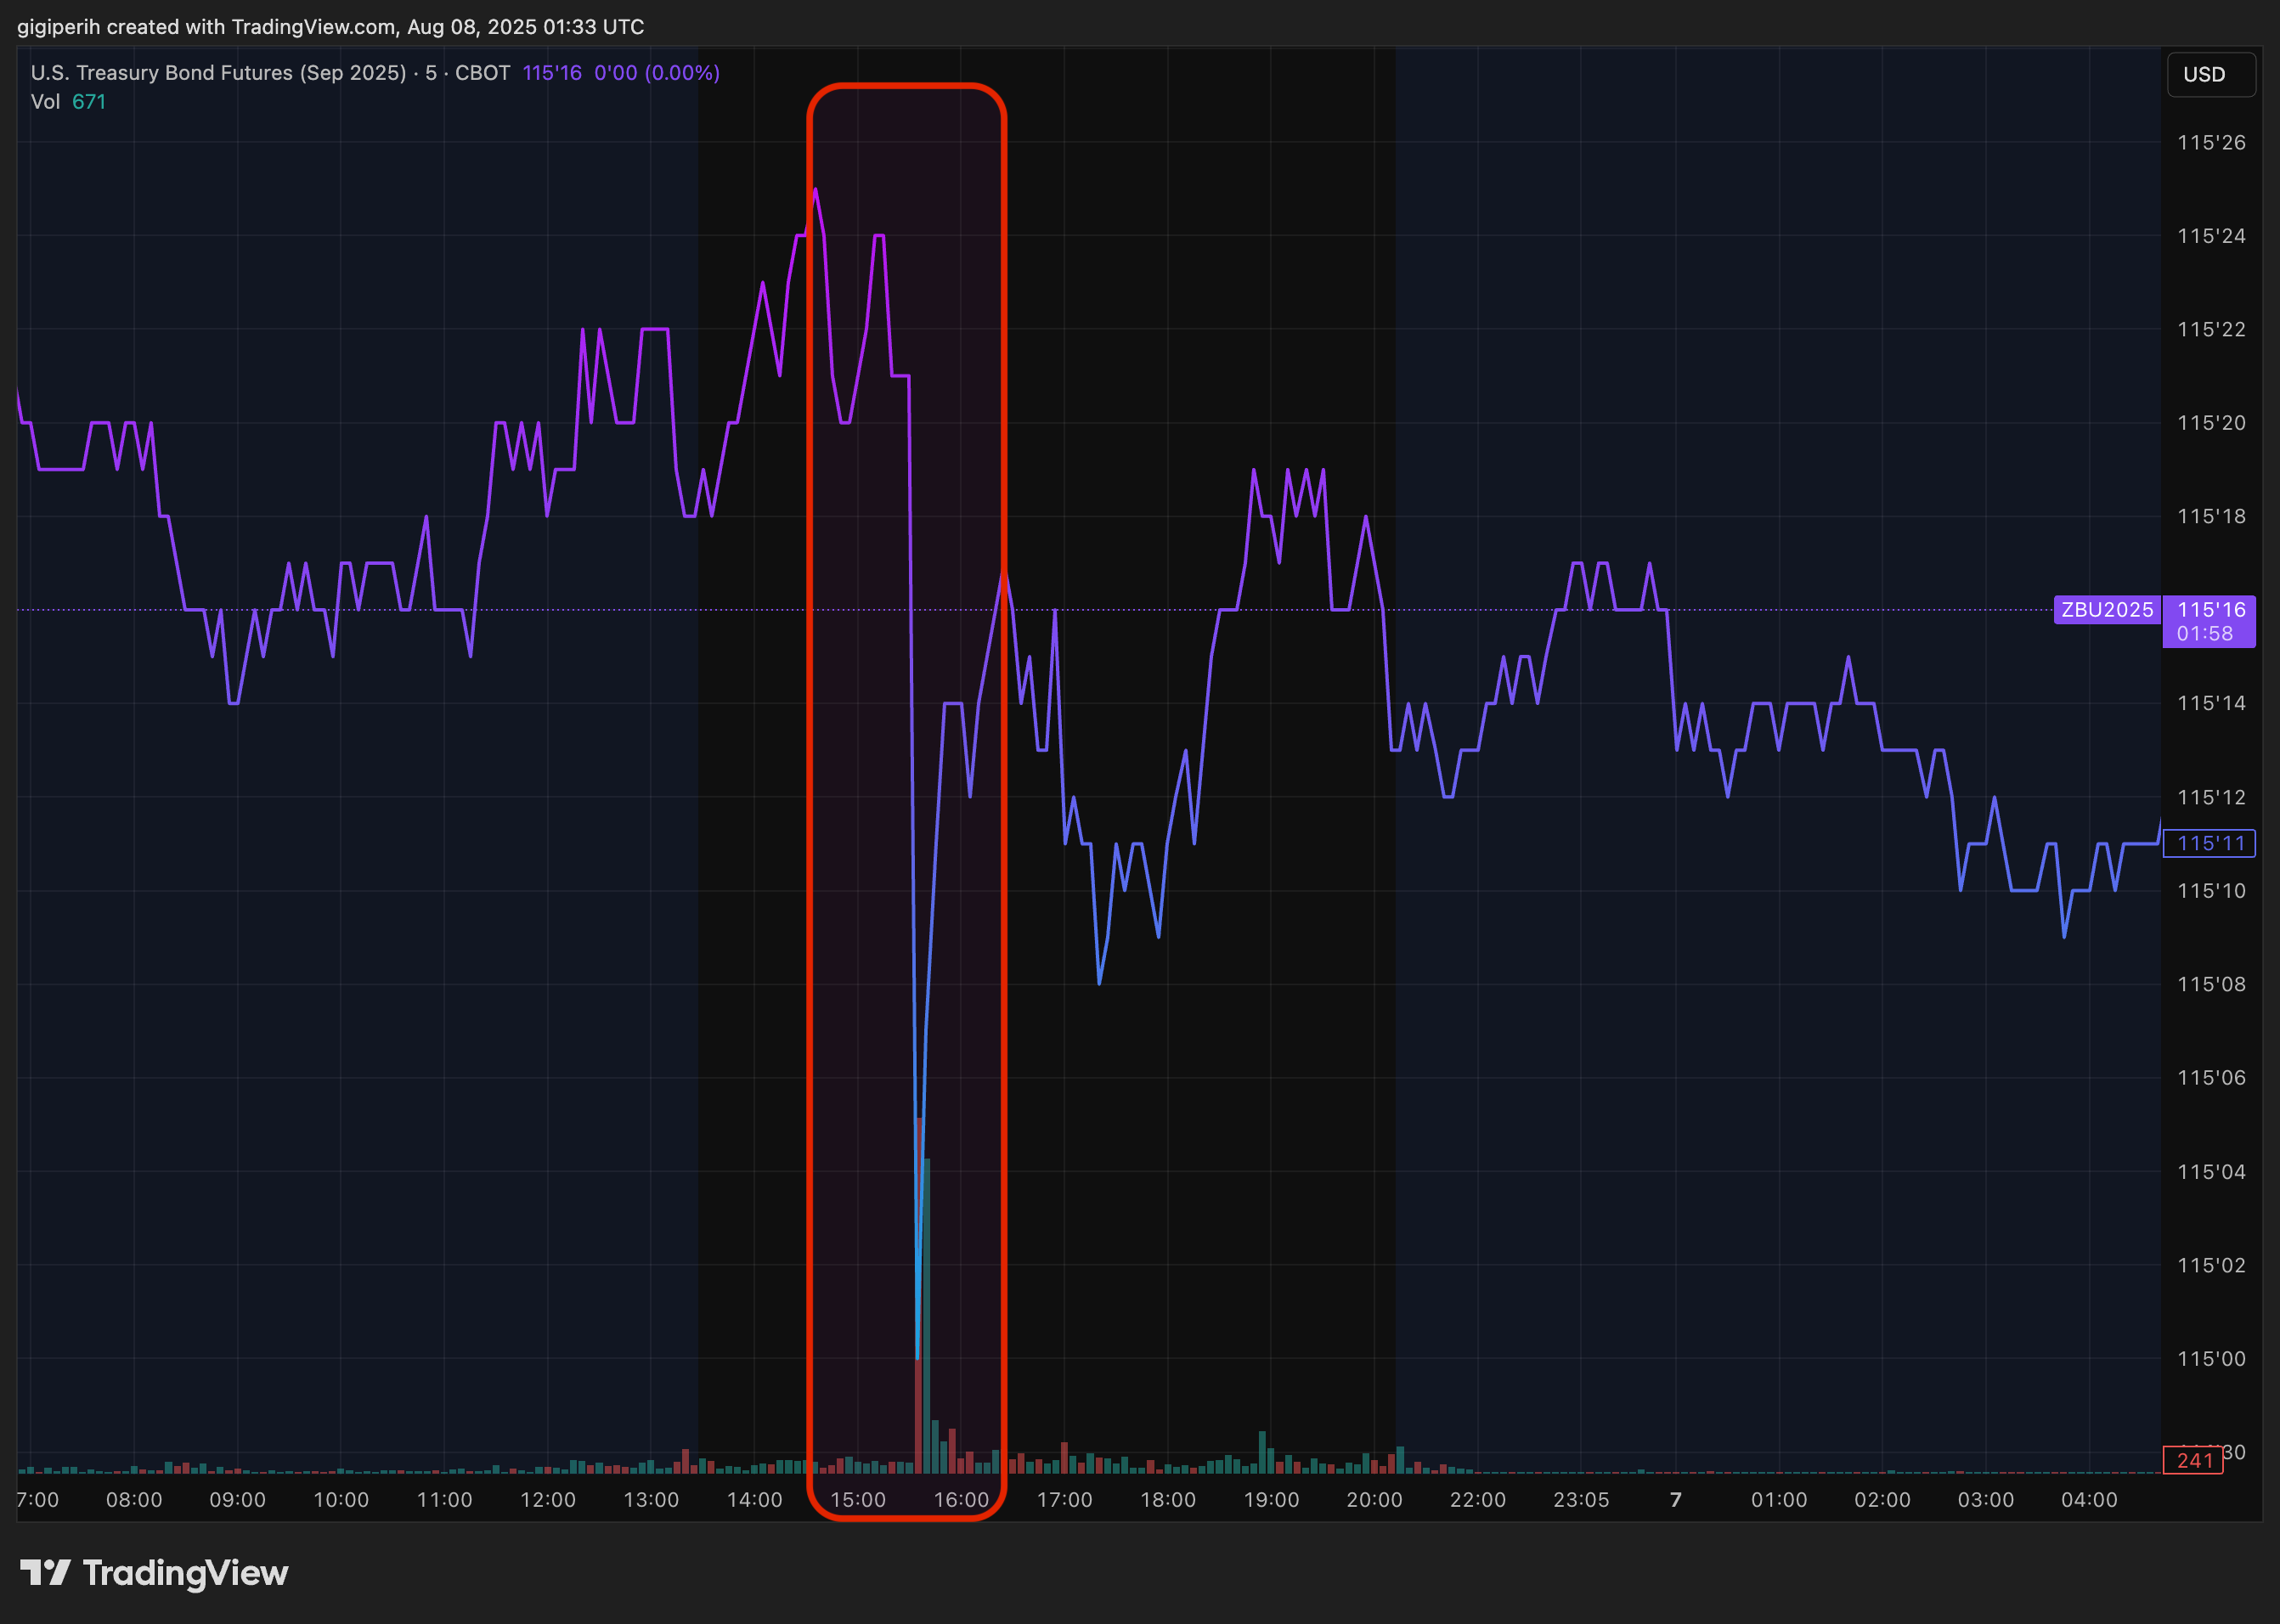
Task: Click the 22:00 time axis label
Action: tap(1478, 1500)
